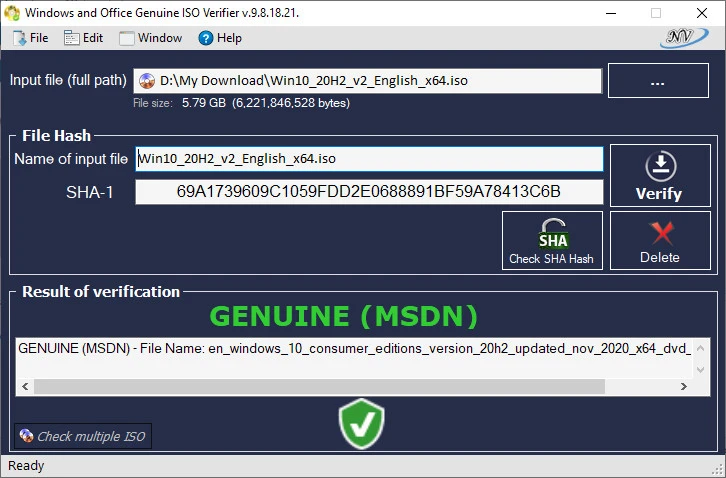Click the resize grip in status bar
The image size is (726, 478).
click(x=718, y=470)
